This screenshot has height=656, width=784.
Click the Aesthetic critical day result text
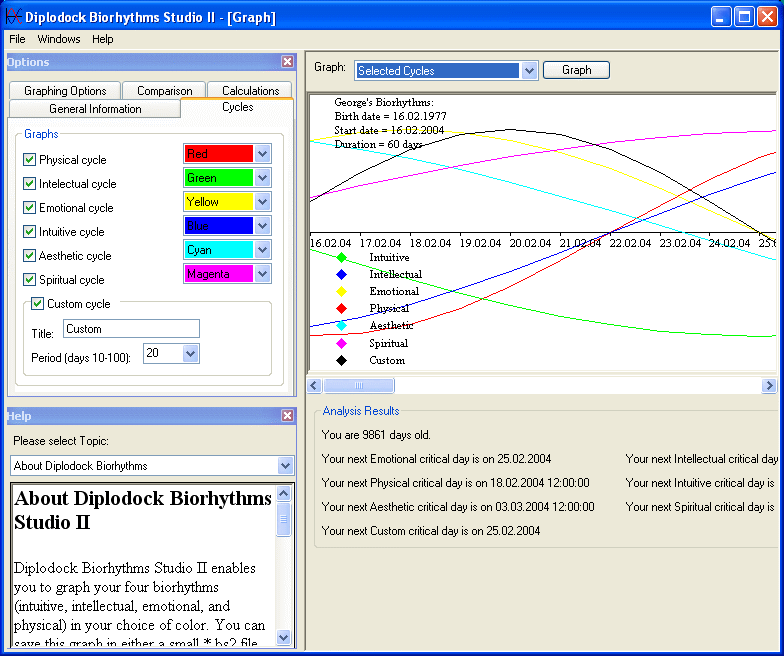pos(458,506)
